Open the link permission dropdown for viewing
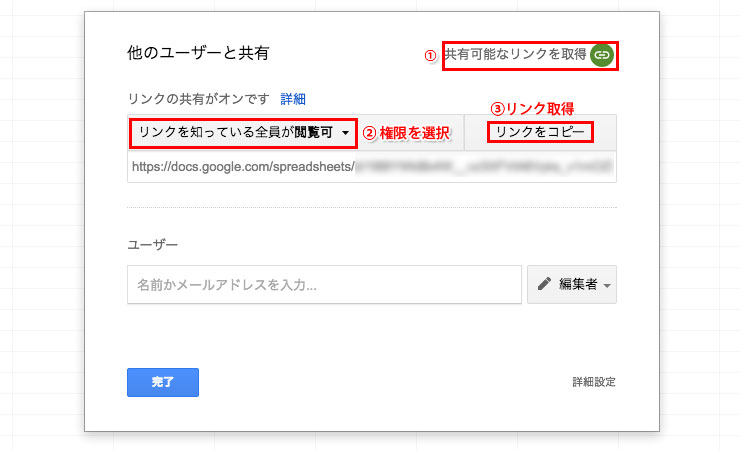This screenshot has width=740, height=450. (244, 133)
